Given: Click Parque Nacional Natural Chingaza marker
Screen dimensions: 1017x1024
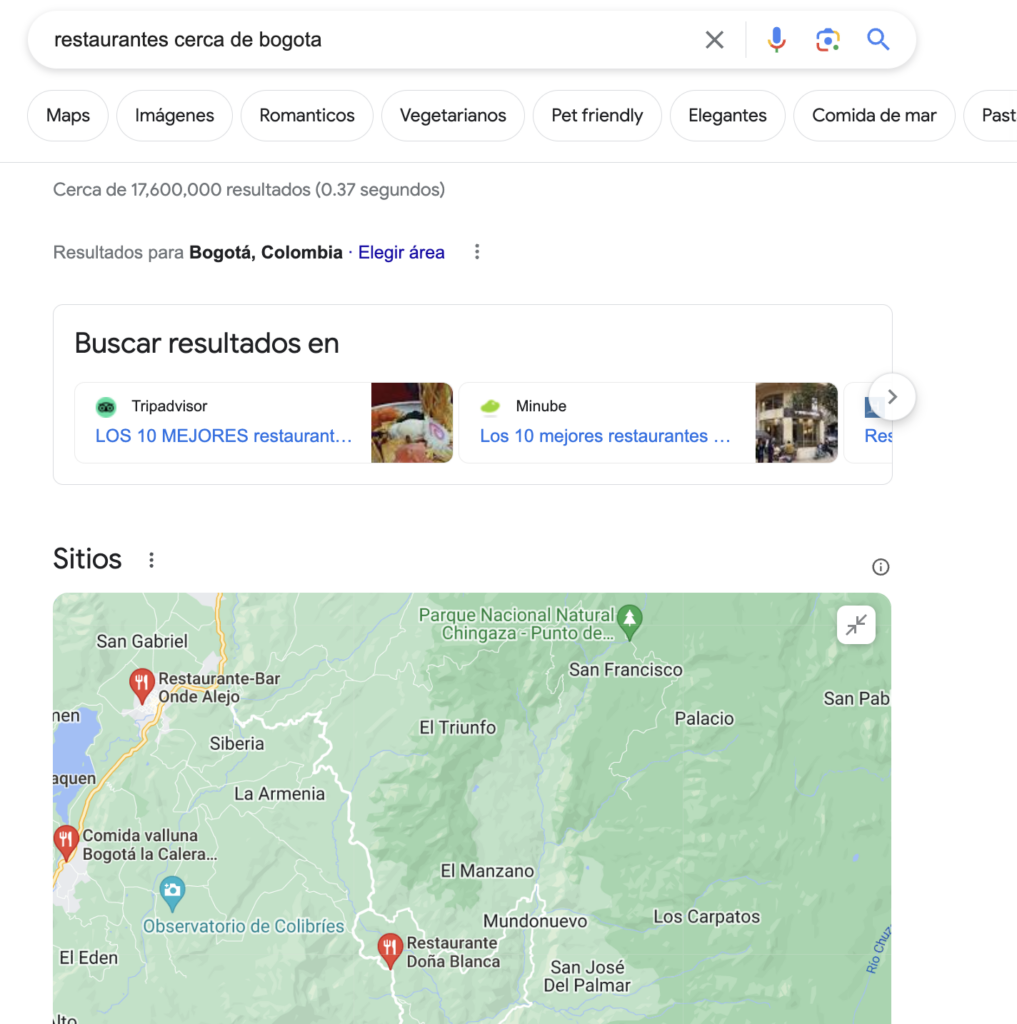Looking at the screenshot, I should (629, 622).
